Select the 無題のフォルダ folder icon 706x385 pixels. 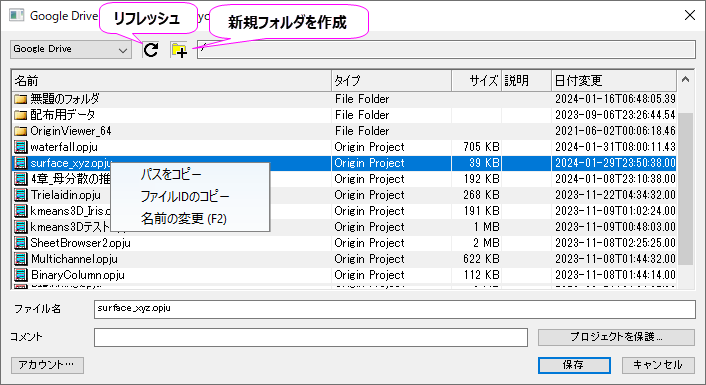click(21, 99)
